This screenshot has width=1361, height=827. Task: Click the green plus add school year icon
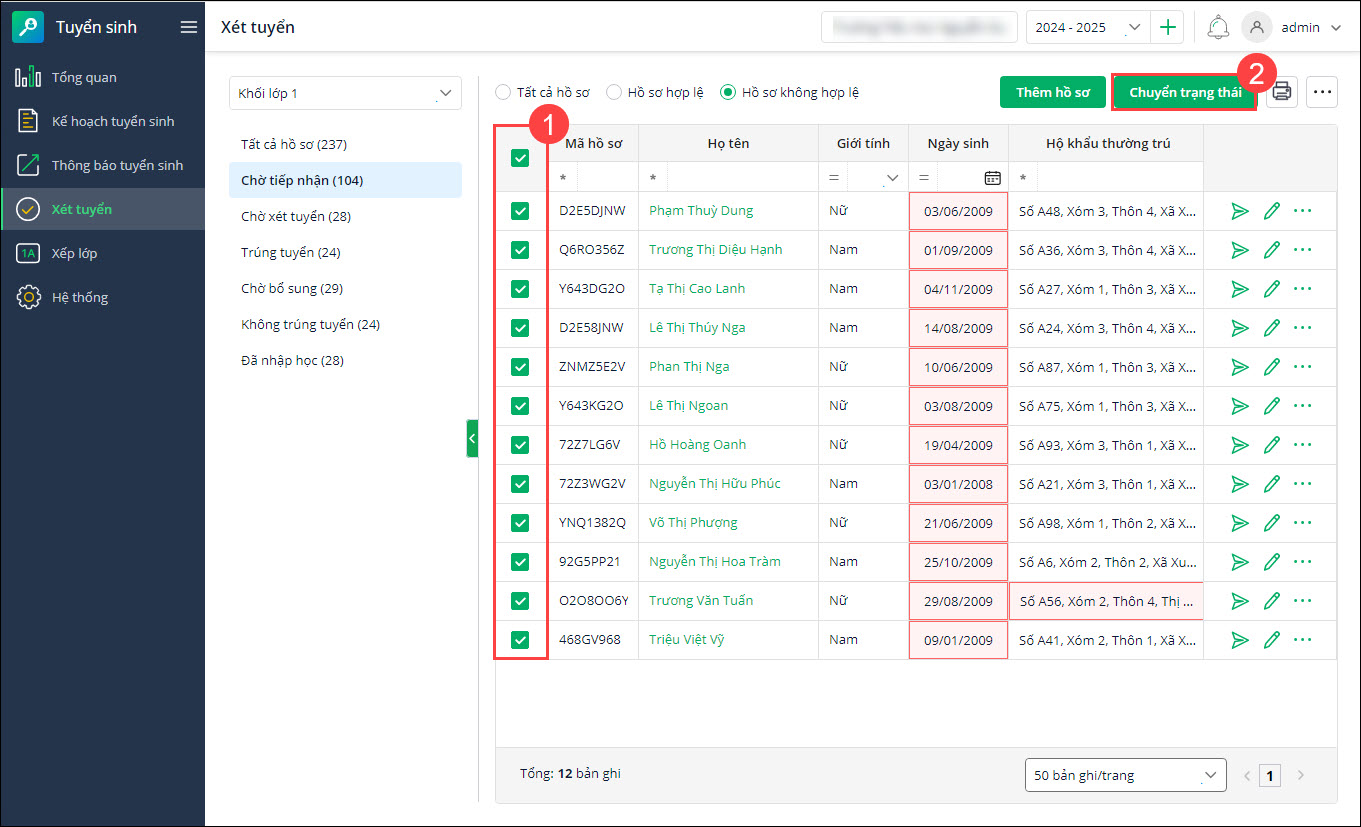coord(1167,28)
